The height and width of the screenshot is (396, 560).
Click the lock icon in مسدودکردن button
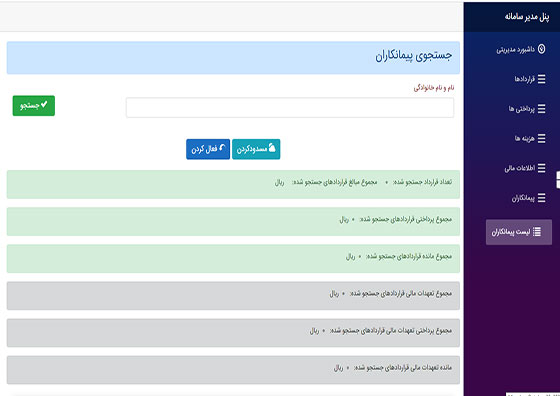(272, 148)
